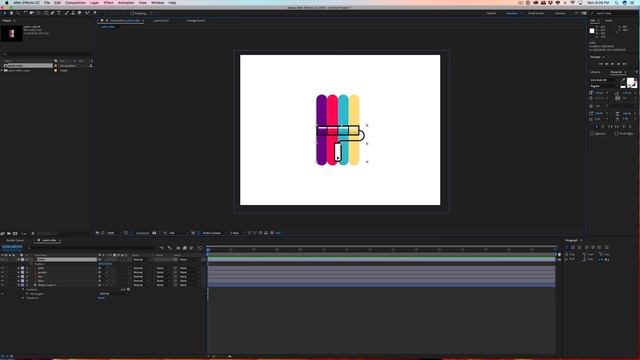Viewport: 640px width, 360px height.
Task: Select the Type tool
Action: click(x=58, y=13)
